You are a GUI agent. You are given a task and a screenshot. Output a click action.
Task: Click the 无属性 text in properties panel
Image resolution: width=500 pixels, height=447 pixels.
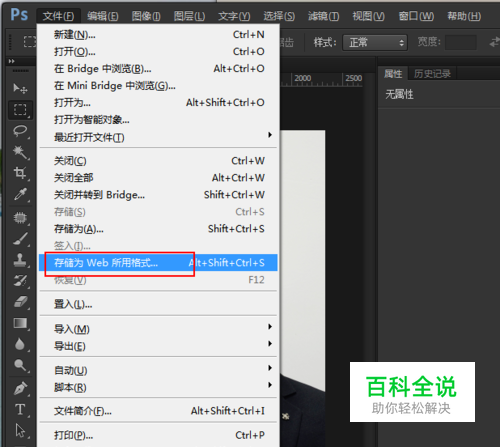click(399, 94)
